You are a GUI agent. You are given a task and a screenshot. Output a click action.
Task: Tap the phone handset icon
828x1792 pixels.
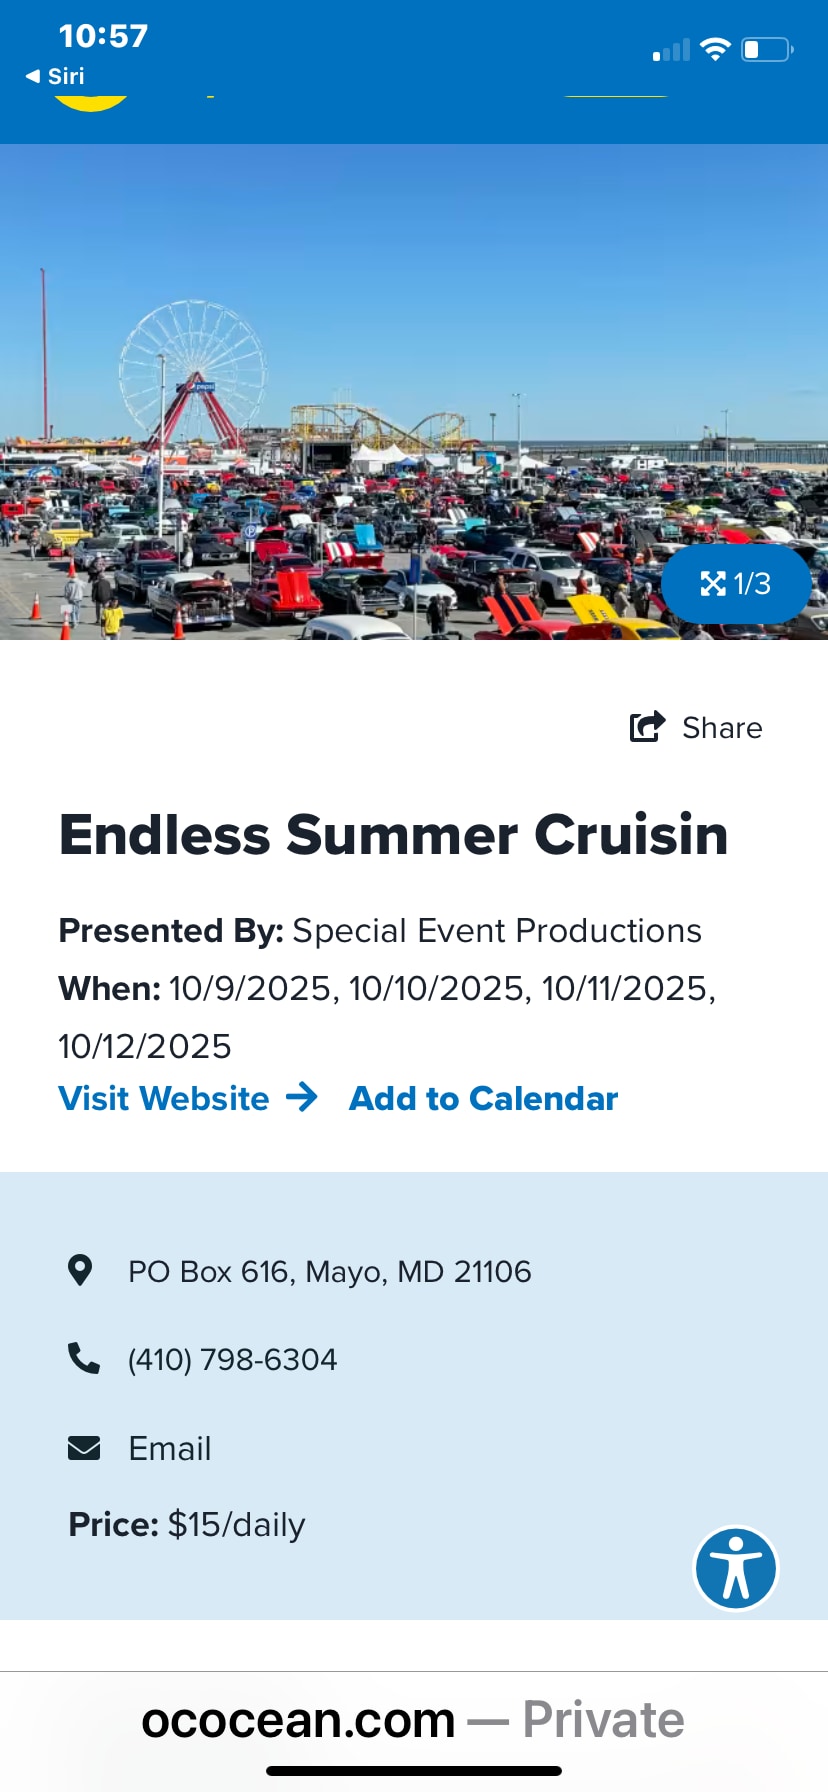[x=83, y=1358]
